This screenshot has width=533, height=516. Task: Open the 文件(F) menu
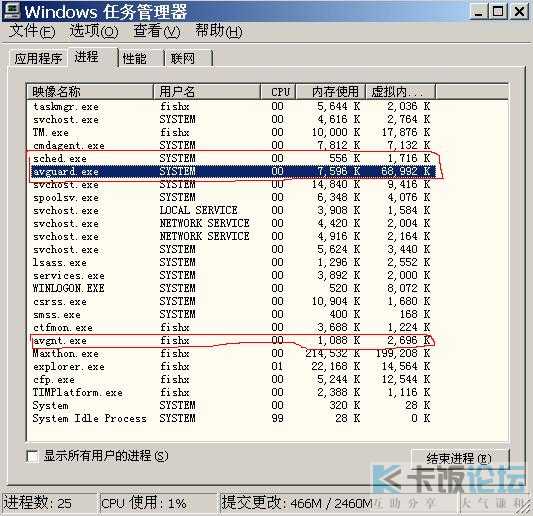tap(32, 31)
